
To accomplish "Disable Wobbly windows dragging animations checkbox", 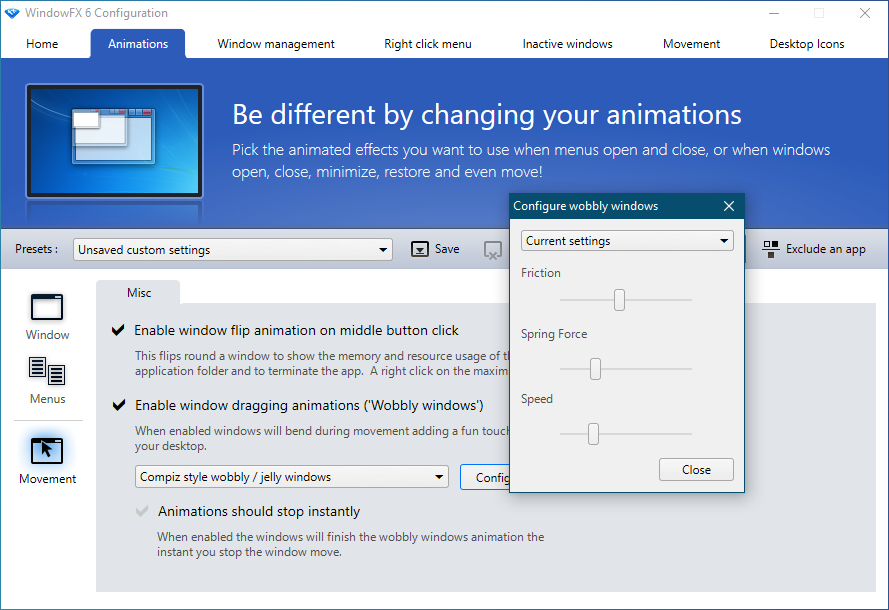I will [x=118, y=405].
